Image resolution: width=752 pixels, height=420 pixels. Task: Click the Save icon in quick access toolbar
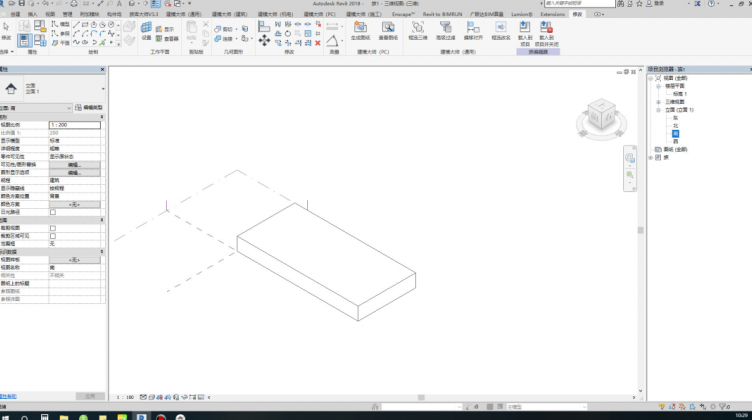pos(22,3)
